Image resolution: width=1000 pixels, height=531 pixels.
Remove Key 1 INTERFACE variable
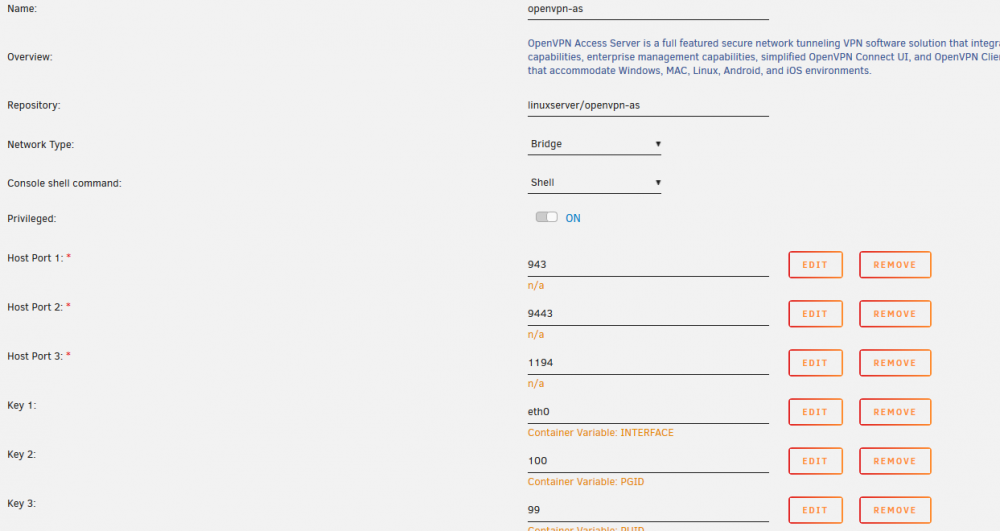[895, 412]
